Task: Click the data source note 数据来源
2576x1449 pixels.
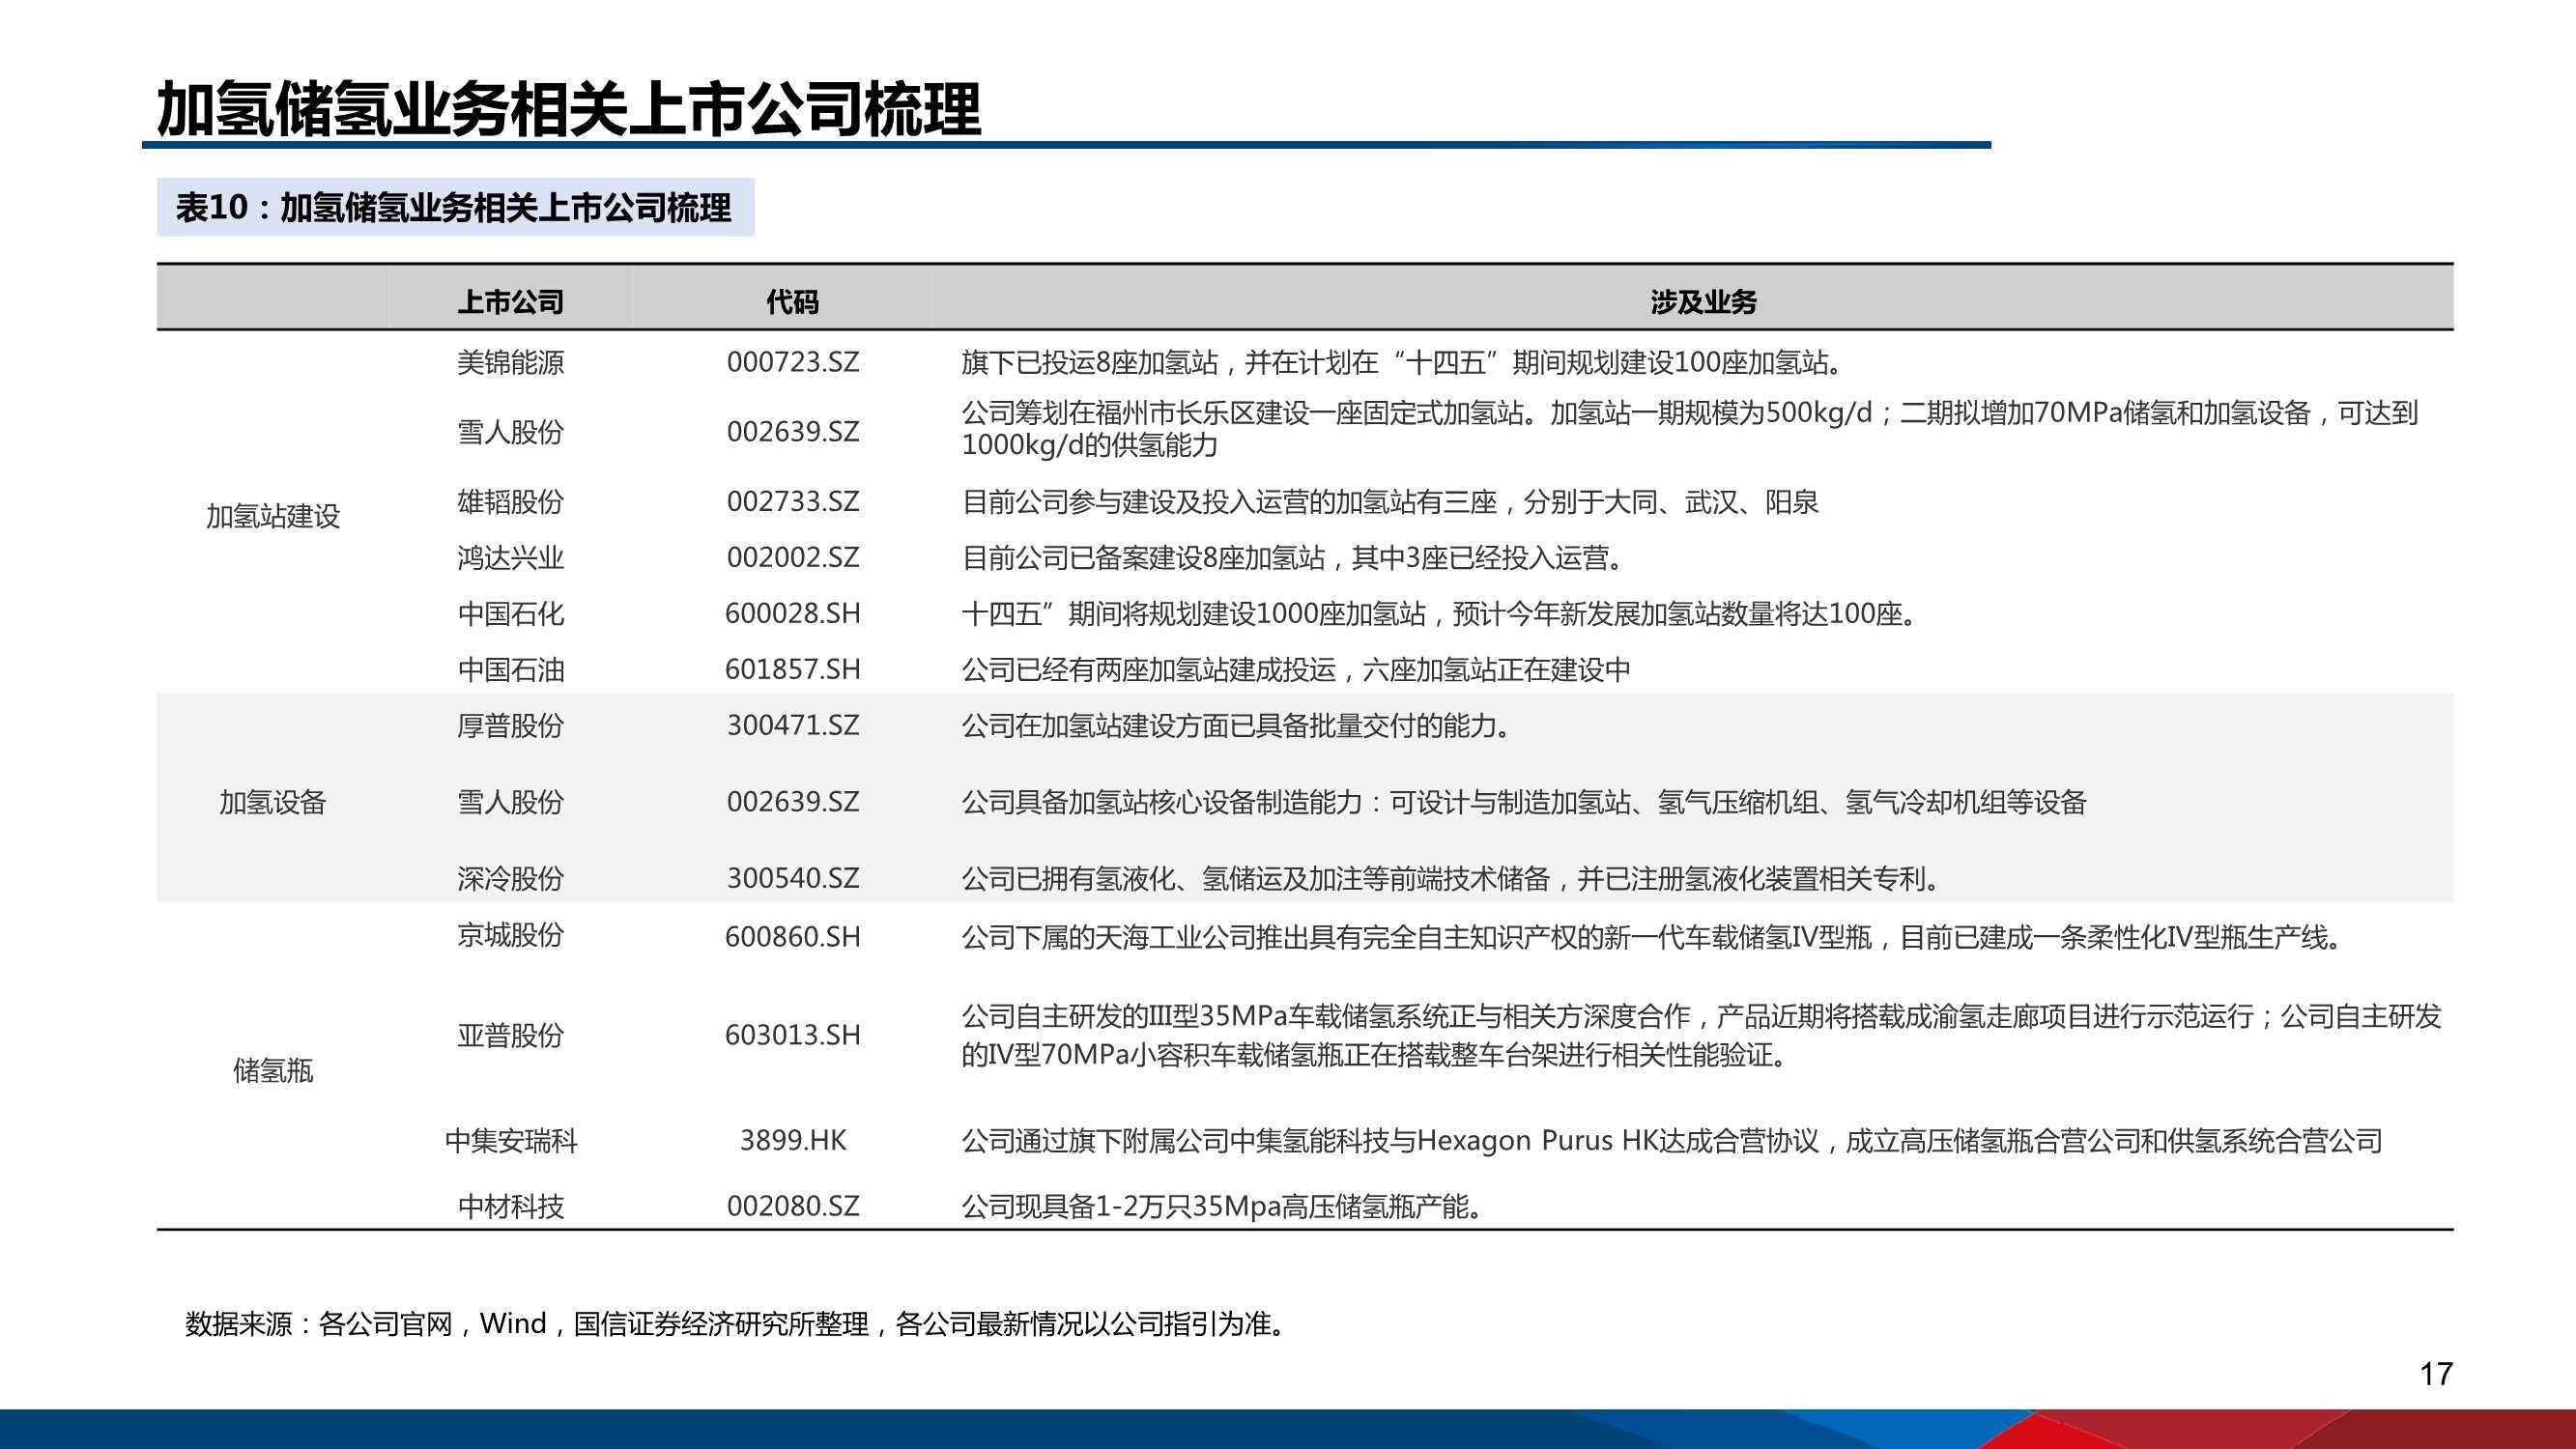Action: coord(738,1324)
